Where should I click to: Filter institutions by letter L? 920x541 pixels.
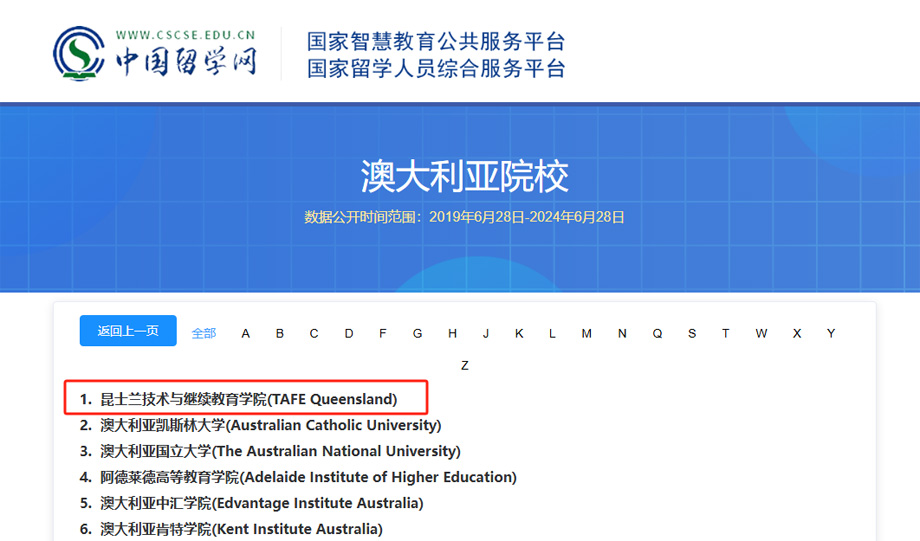point(552,333)
